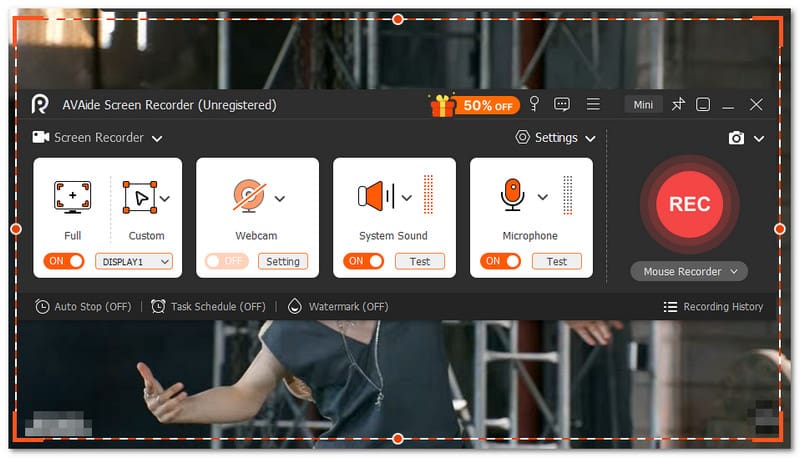Open Task Schedule (OFF) settings
This screenshot has width=800, height=458.
tap(208, 307)
